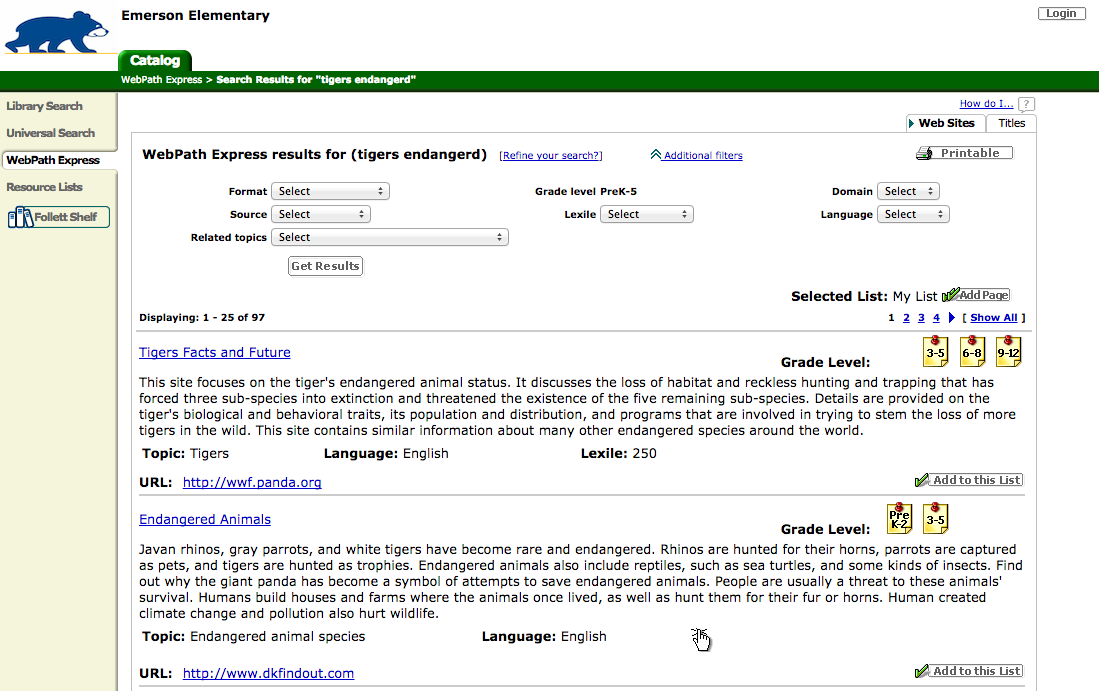
Task: Select Universal Search in the sidebar
Action: tap(50, 133)
